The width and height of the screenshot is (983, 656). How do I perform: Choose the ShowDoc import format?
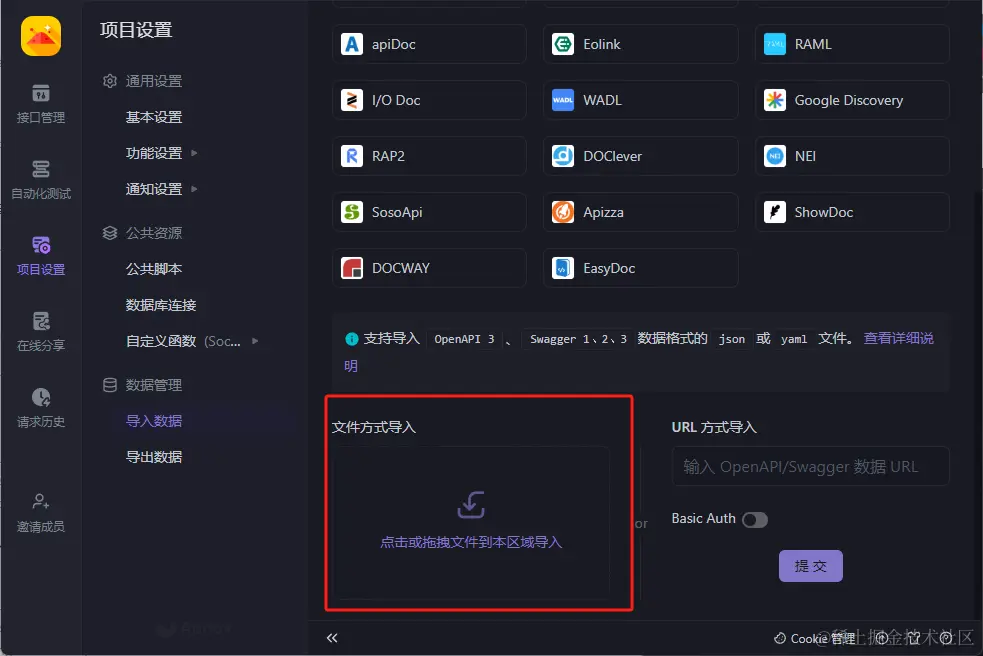pyautogui.click(x=852, y=212)
